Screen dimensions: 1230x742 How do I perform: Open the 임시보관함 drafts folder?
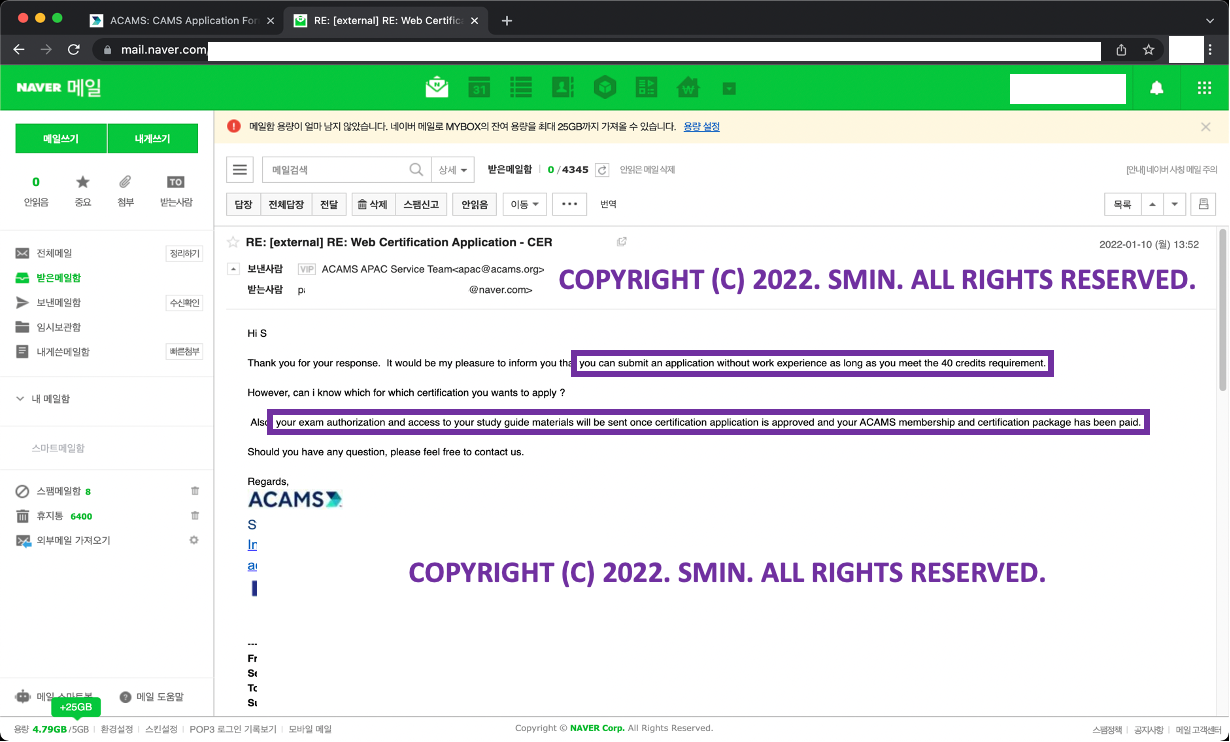(58, 327)
